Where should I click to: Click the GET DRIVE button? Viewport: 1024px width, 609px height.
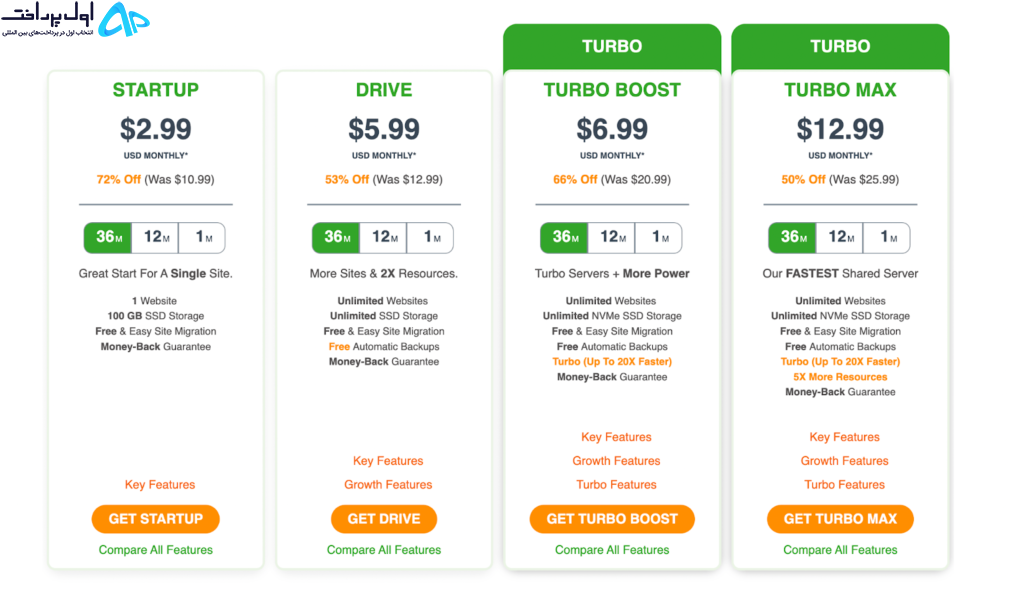tap(384, 519)
